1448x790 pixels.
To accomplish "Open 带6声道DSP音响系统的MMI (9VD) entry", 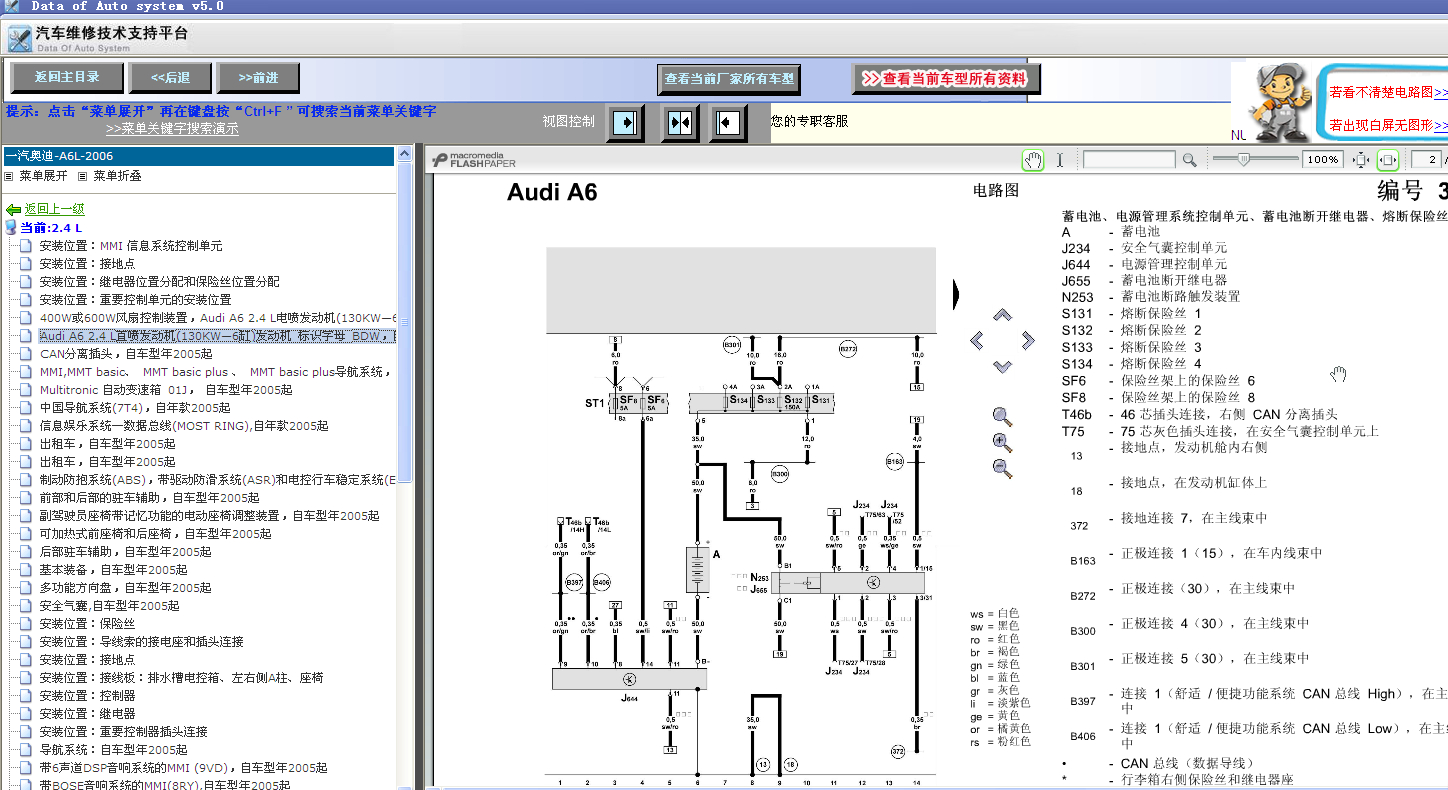I will coord(183,768).
